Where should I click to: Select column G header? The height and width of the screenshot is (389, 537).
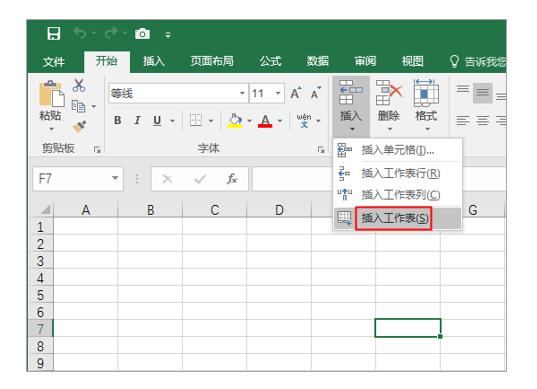coord(473,210)
